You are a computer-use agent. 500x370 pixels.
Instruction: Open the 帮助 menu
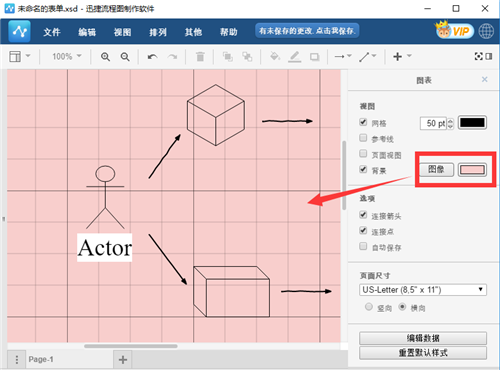(x=229, y=32)
